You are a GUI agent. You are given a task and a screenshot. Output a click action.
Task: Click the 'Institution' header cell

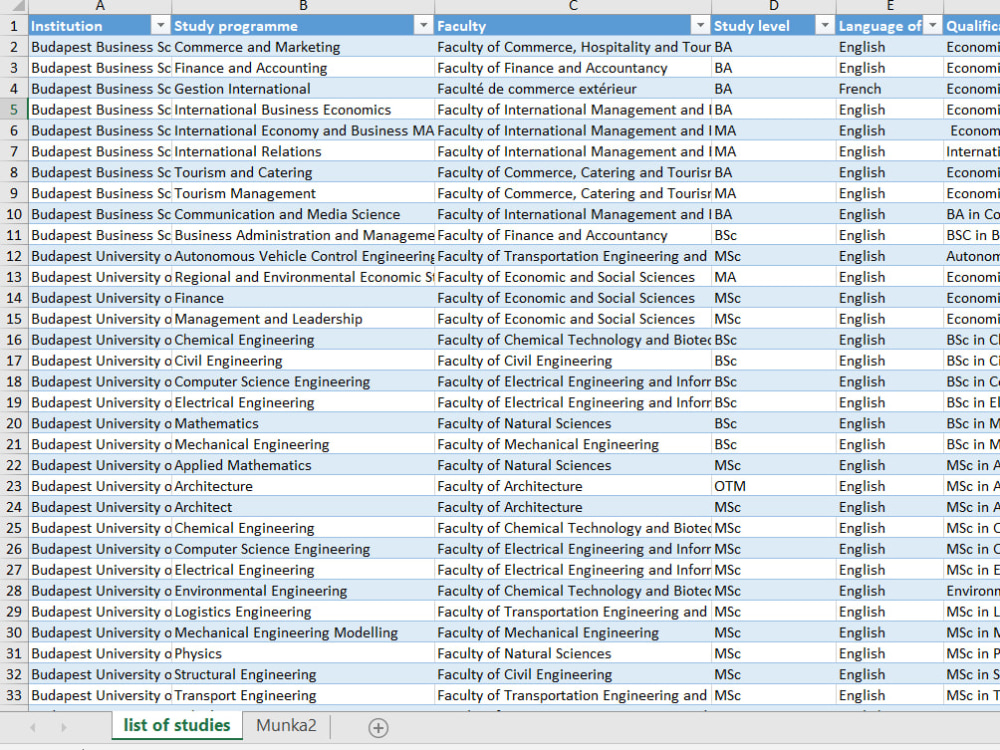point(100,26)
